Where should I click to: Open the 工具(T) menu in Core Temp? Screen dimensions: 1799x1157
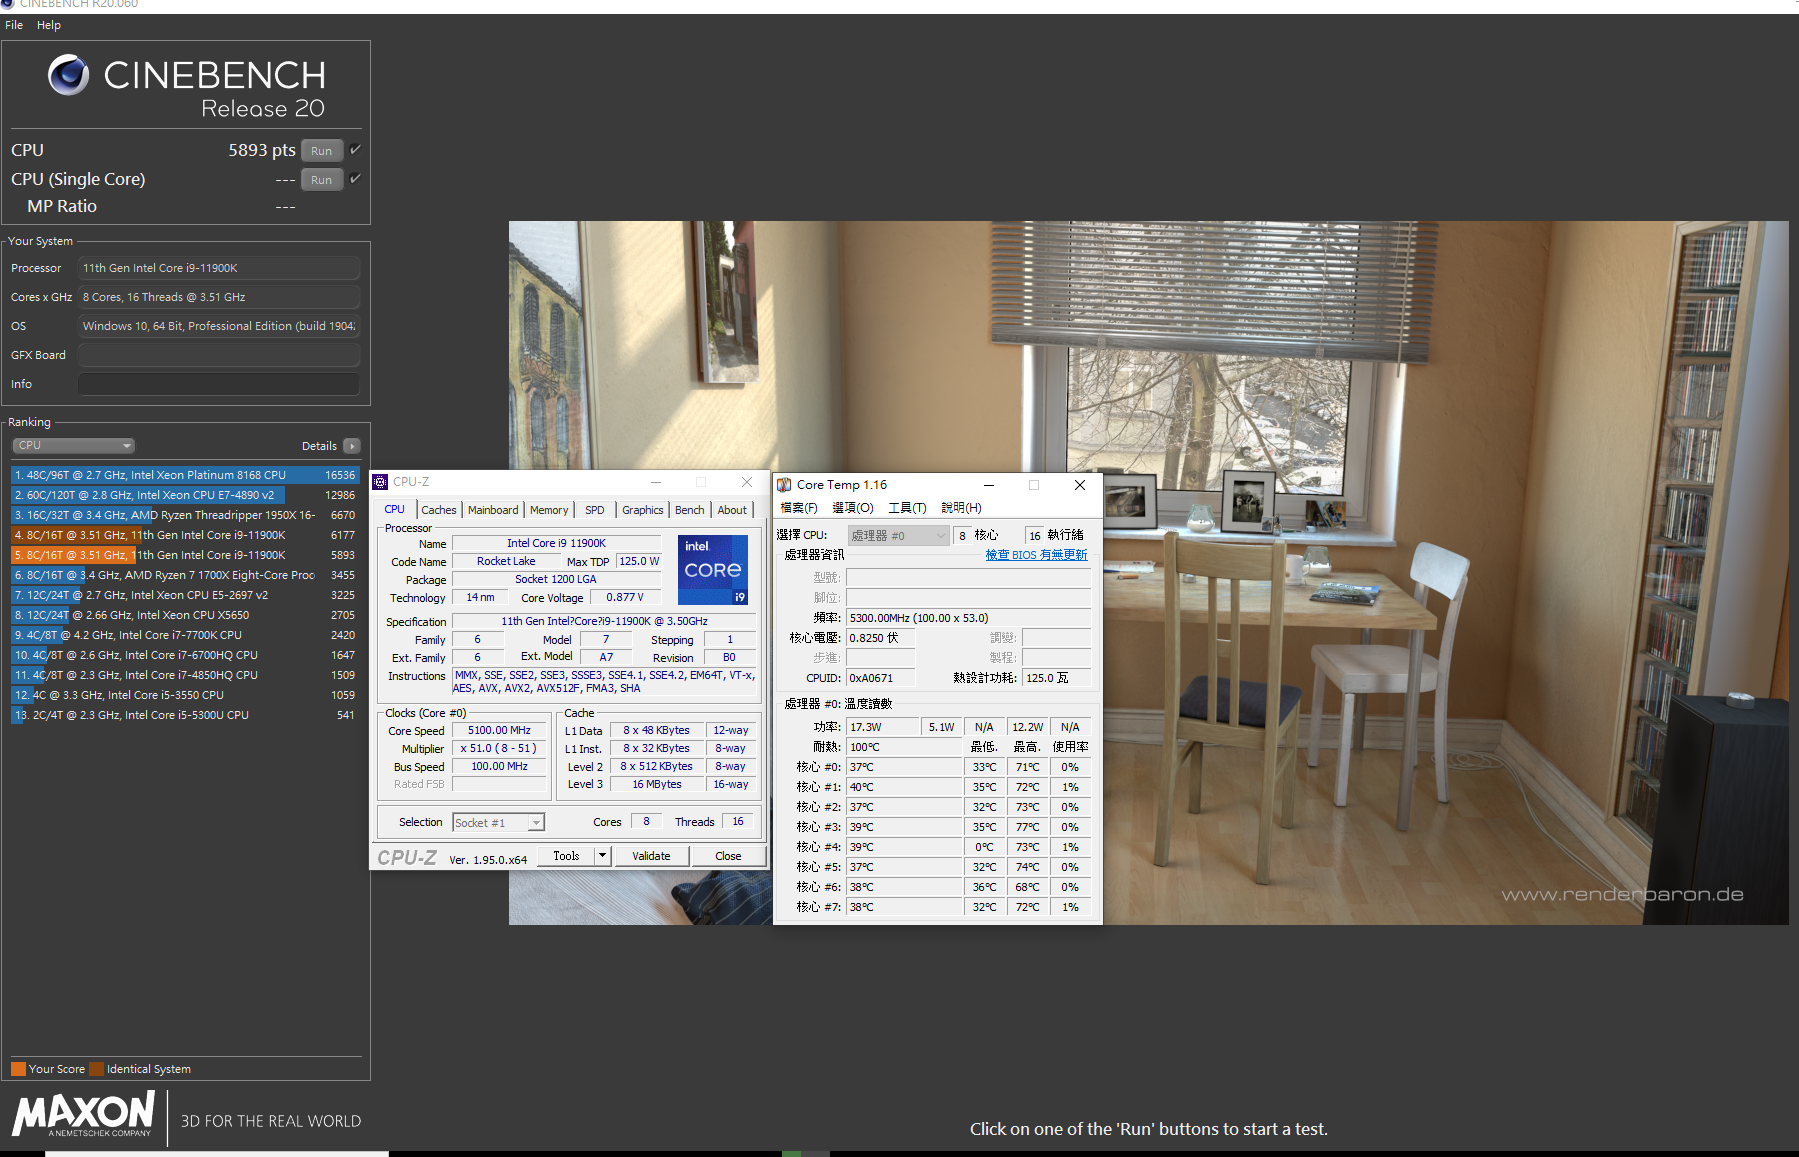[907, 508]
